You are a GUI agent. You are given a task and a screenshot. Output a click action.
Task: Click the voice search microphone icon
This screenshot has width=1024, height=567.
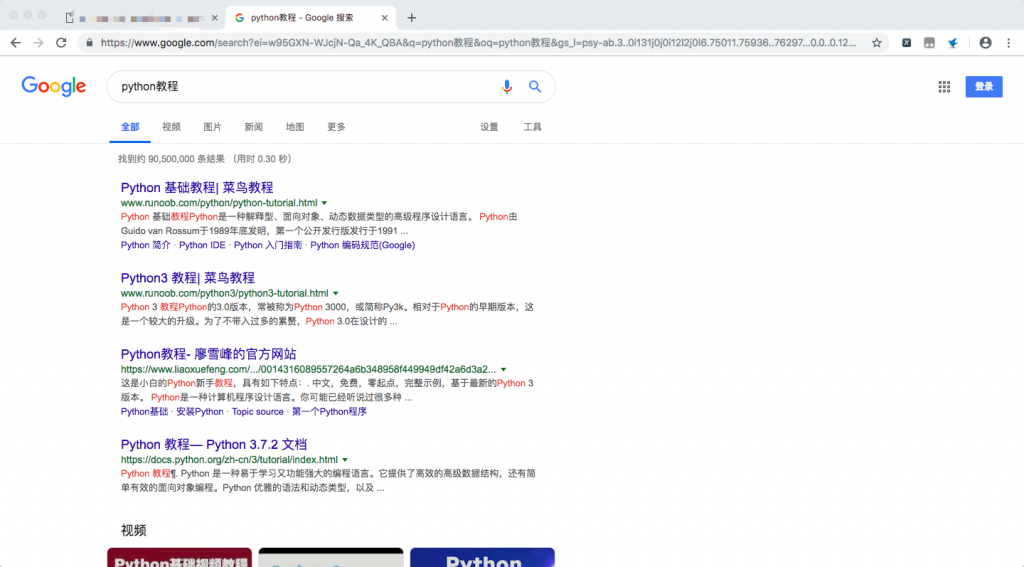tap(507, 87)
